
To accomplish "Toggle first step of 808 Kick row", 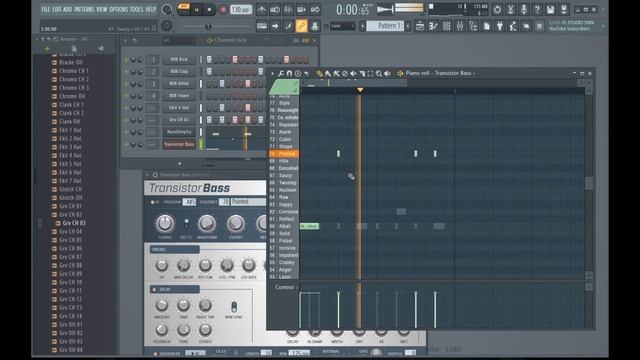I will (209, 60).
